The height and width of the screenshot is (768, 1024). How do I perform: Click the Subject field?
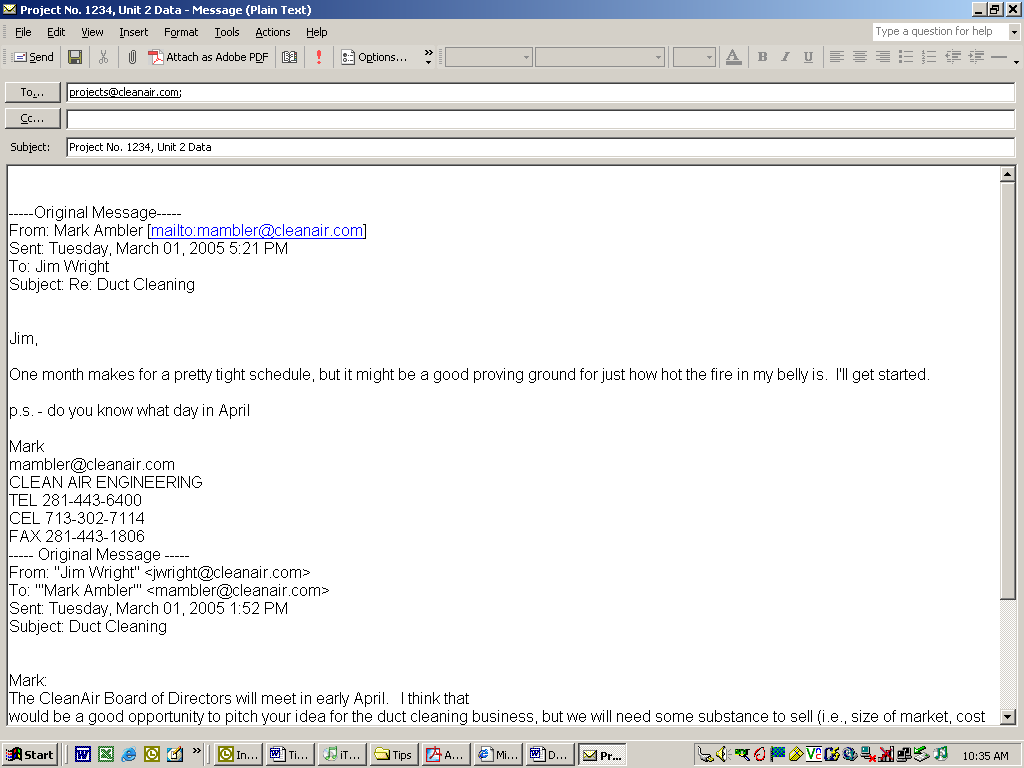click(x=541, y=147)
